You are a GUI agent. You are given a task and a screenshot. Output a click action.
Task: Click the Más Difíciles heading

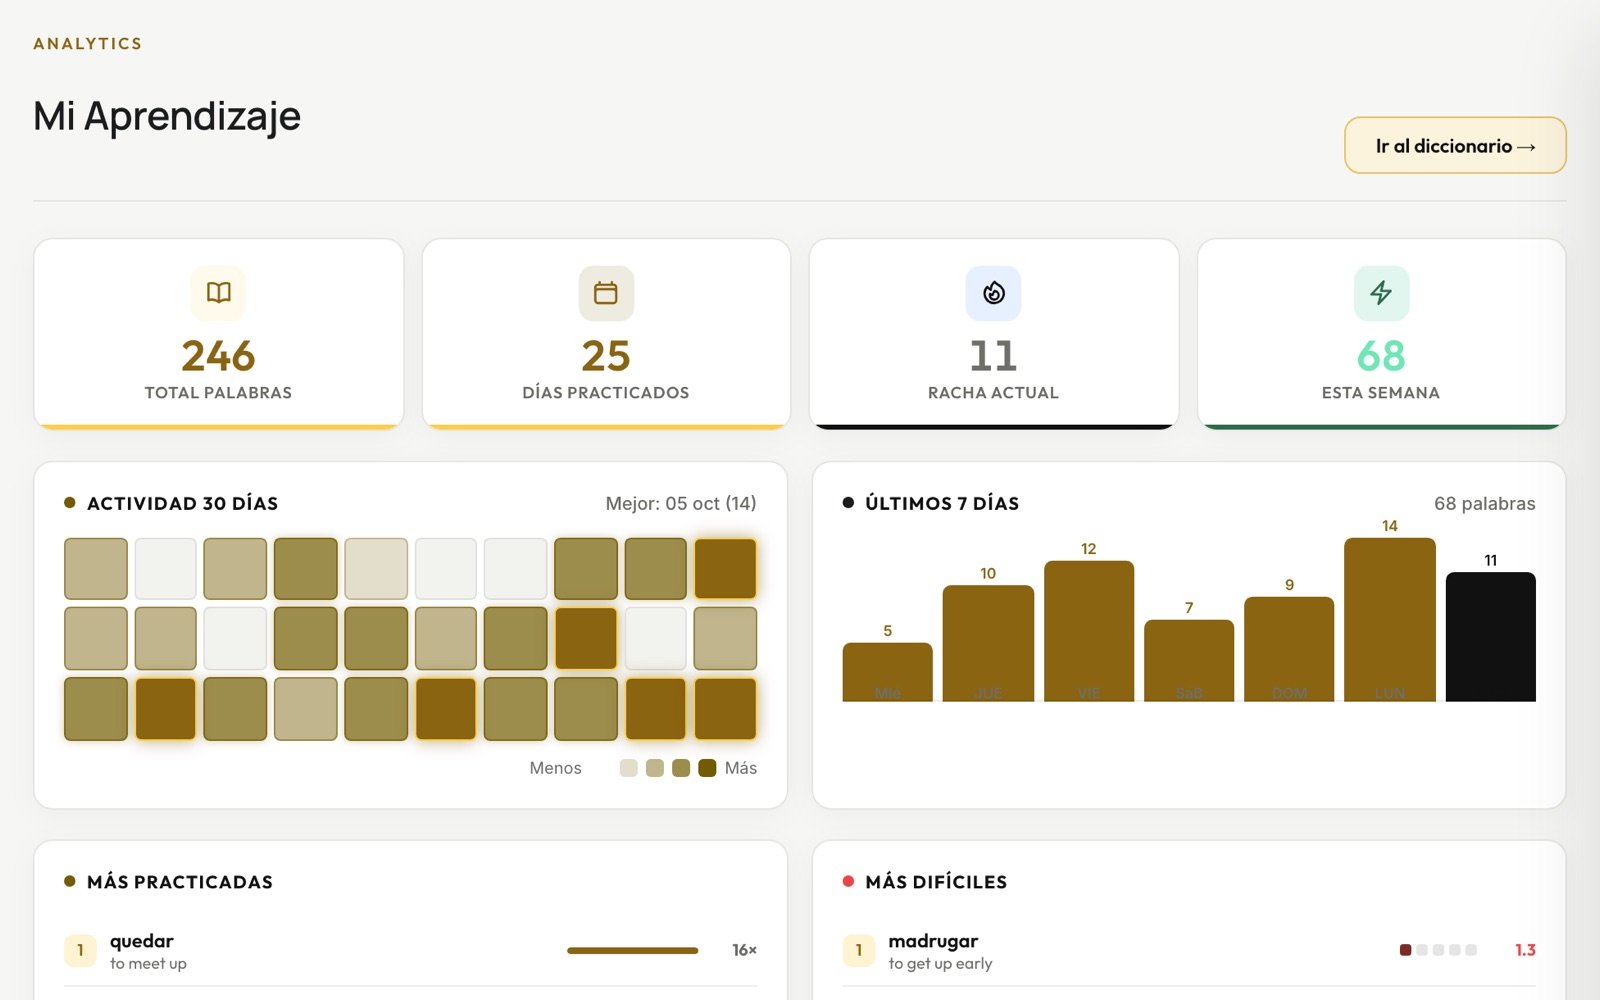click(936, 882)
